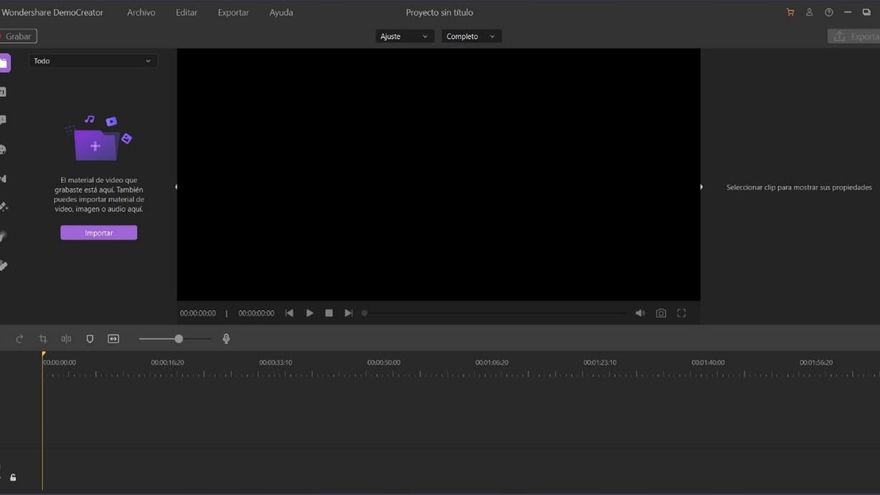Click the Seleccionar clip properties message
Screen dimensions: 880x495
coord(799,187)
